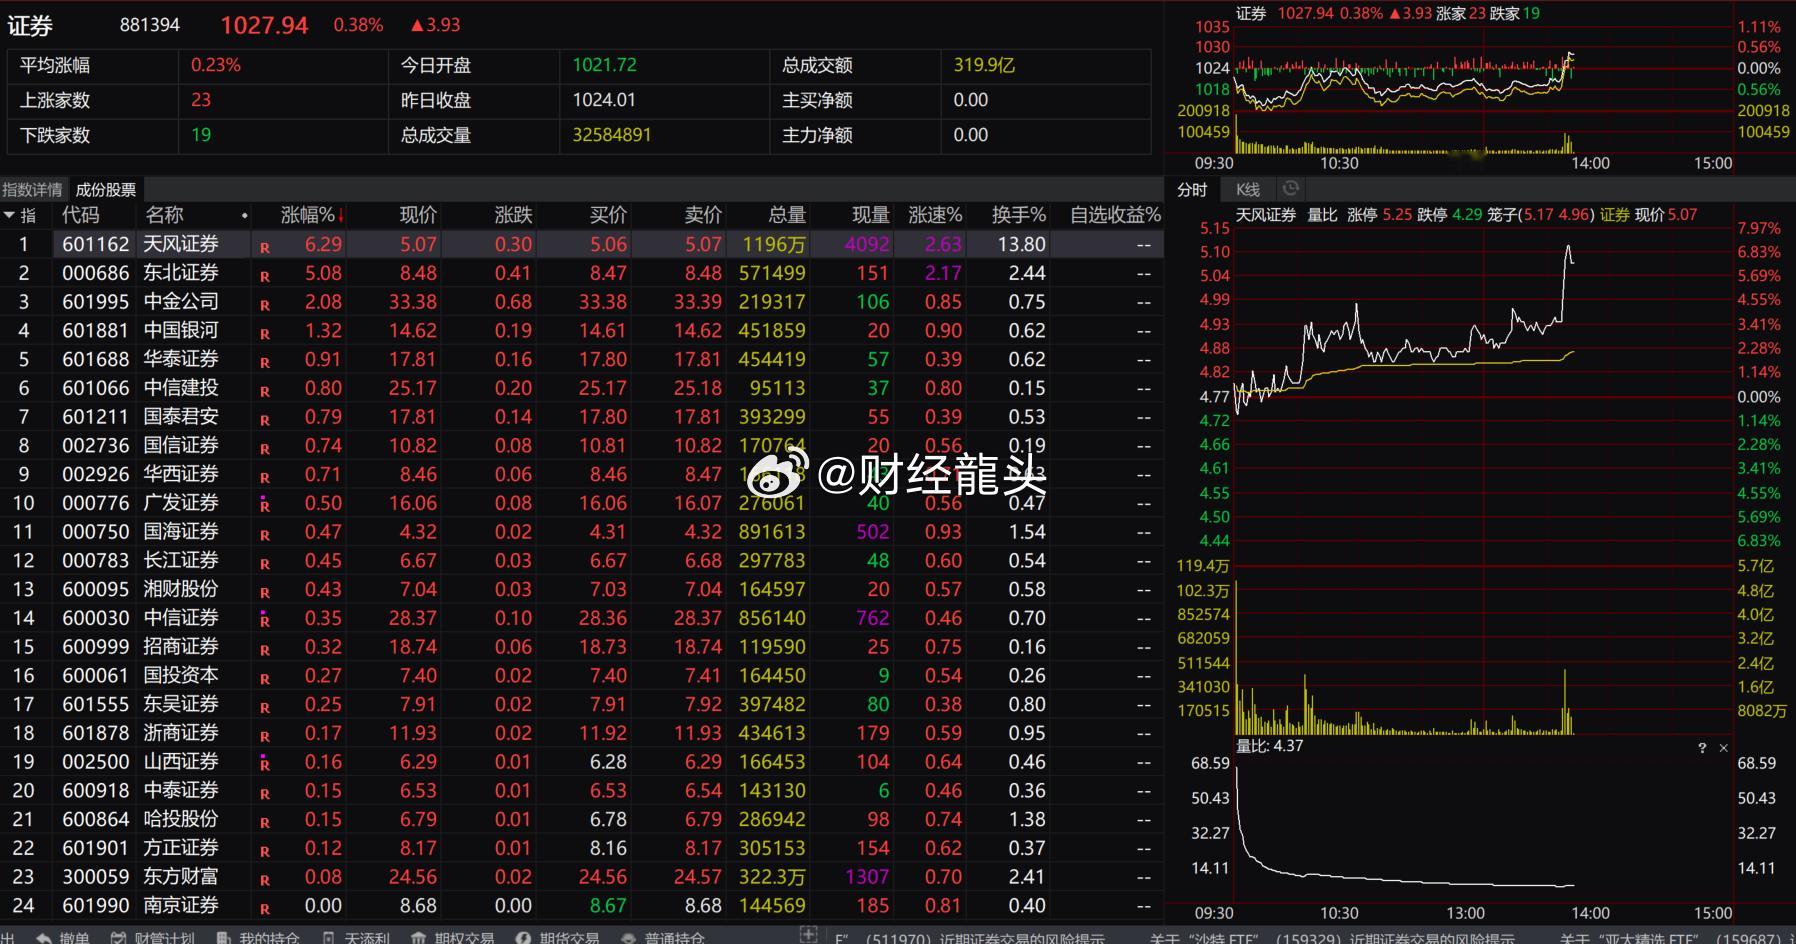The width and height of the screenshot is (1796, 944).
Task: Click the R margin marker for 广发证券
Action: pos(265,506)
